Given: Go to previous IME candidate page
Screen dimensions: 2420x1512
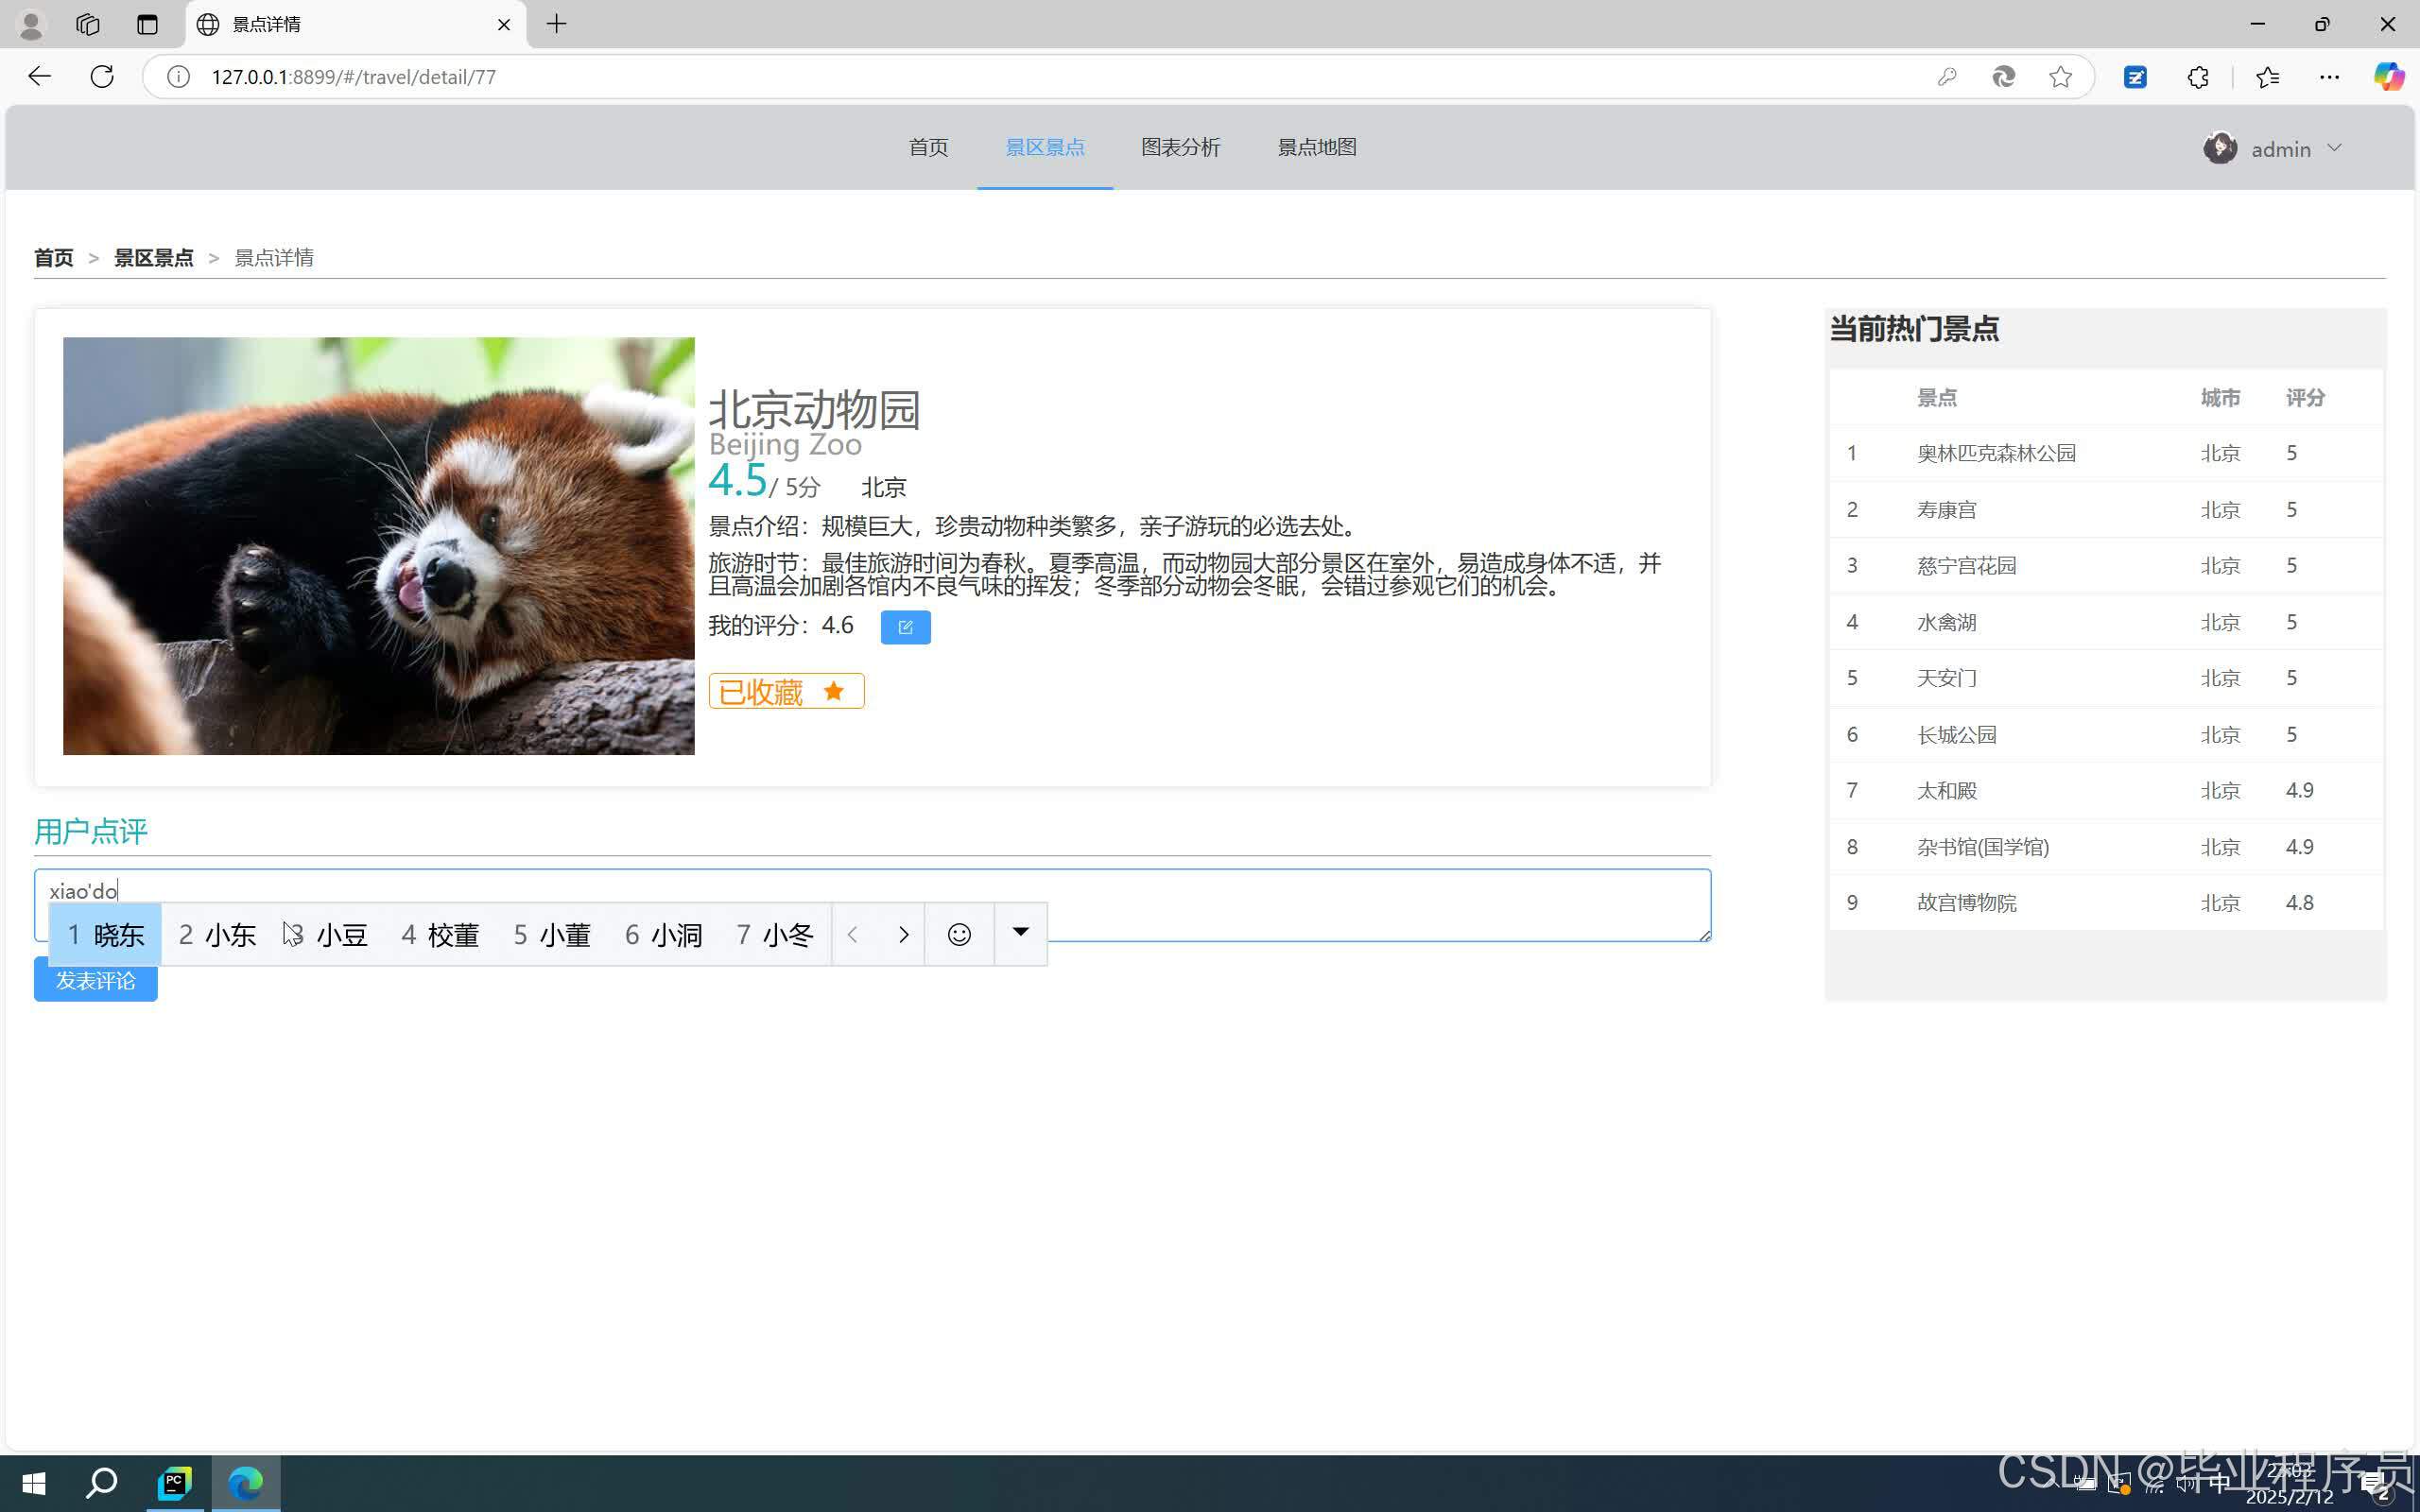Looking at the screenshot, I should point(852,934).
